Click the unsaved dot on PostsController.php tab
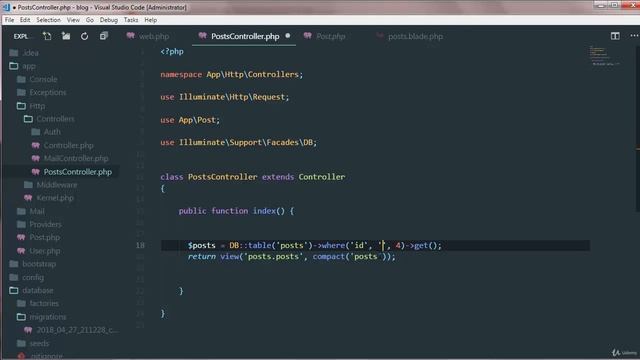 pos(288,36)
